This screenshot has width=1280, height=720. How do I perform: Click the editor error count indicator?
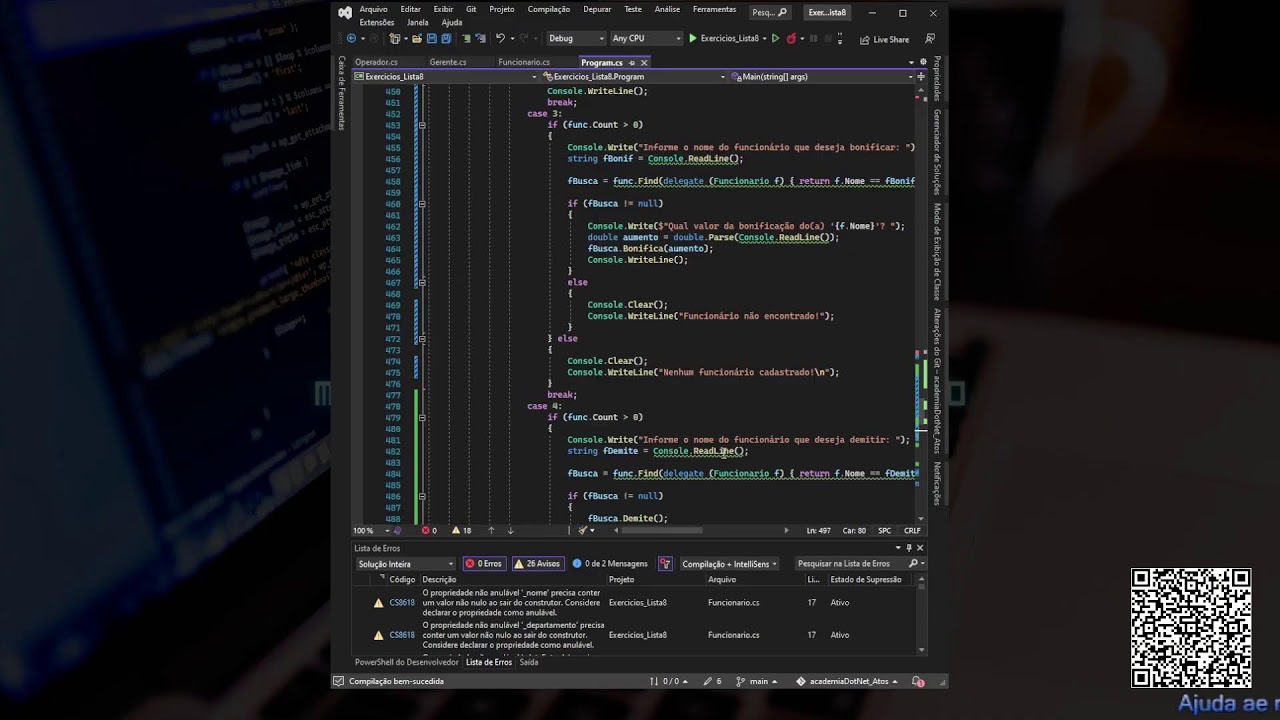(429, 530)
